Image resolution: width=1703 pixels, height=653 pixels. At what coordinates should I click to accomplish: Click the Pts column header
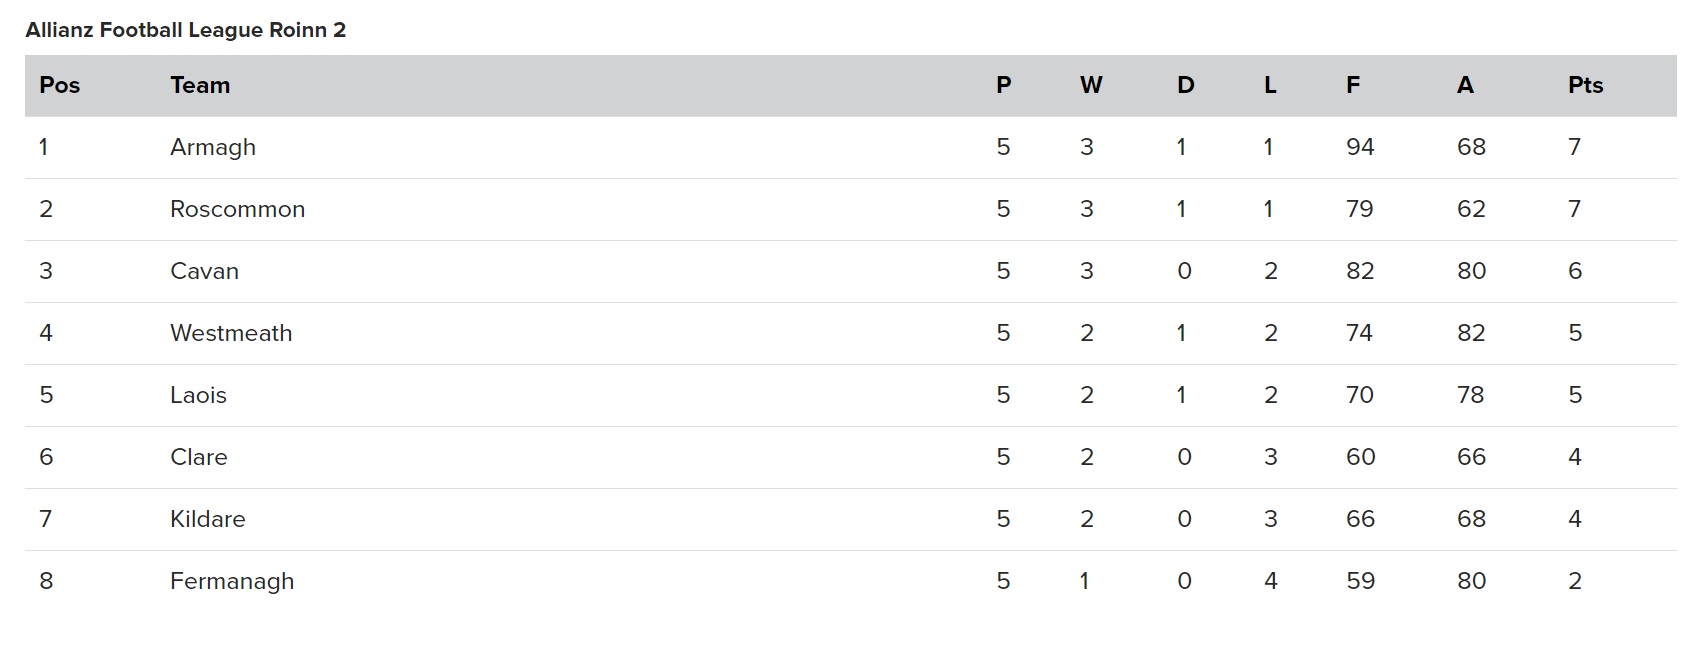pos(1585,85)
